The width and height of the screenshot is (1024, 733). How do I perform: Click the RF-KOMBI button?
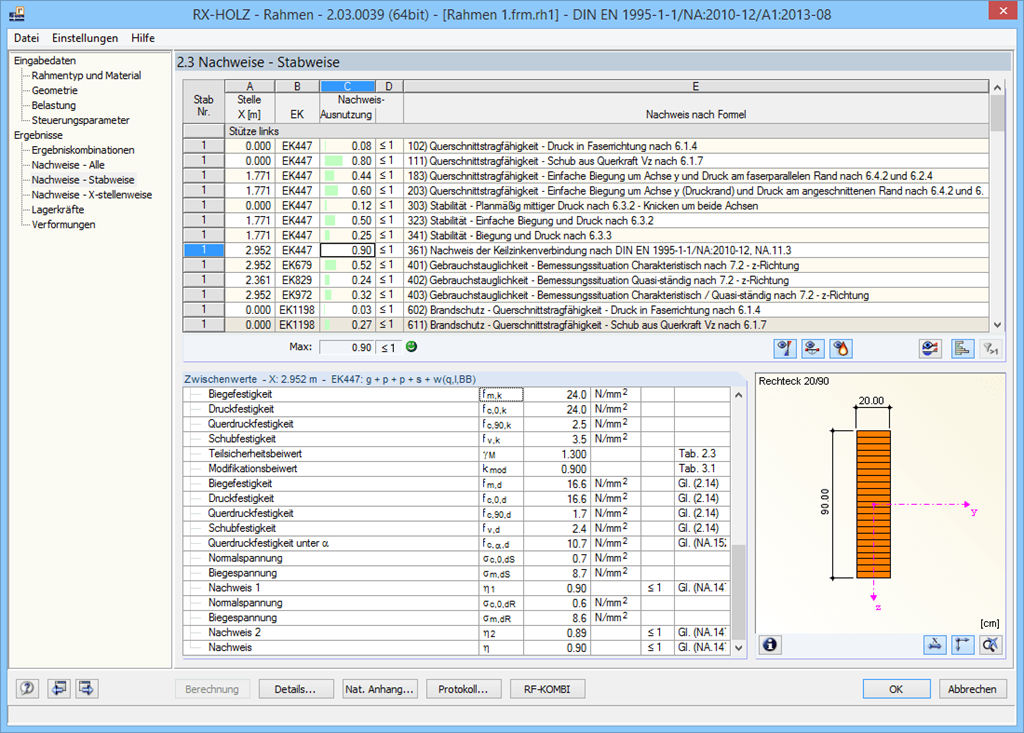click(x=547, y=689)
